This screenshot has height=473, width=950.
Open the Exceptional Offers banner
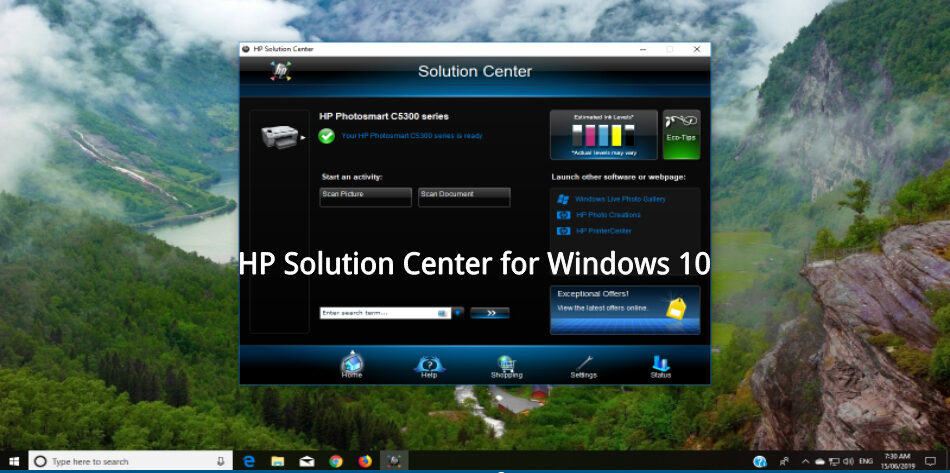tap(625, 310)
